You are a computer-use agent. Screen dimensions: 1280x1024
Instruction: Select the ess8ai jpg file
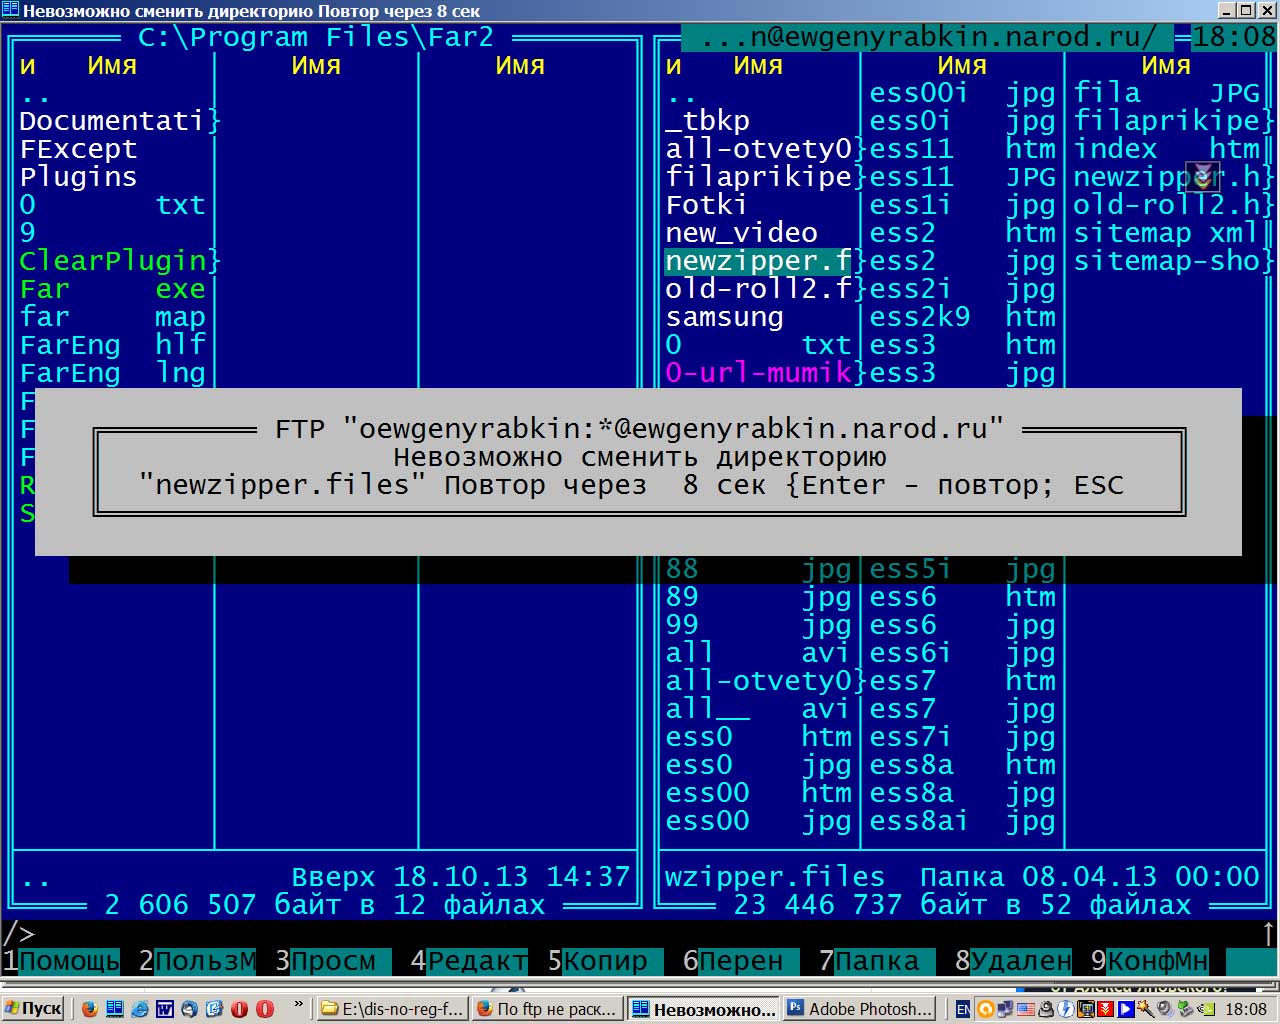(962, 821)
